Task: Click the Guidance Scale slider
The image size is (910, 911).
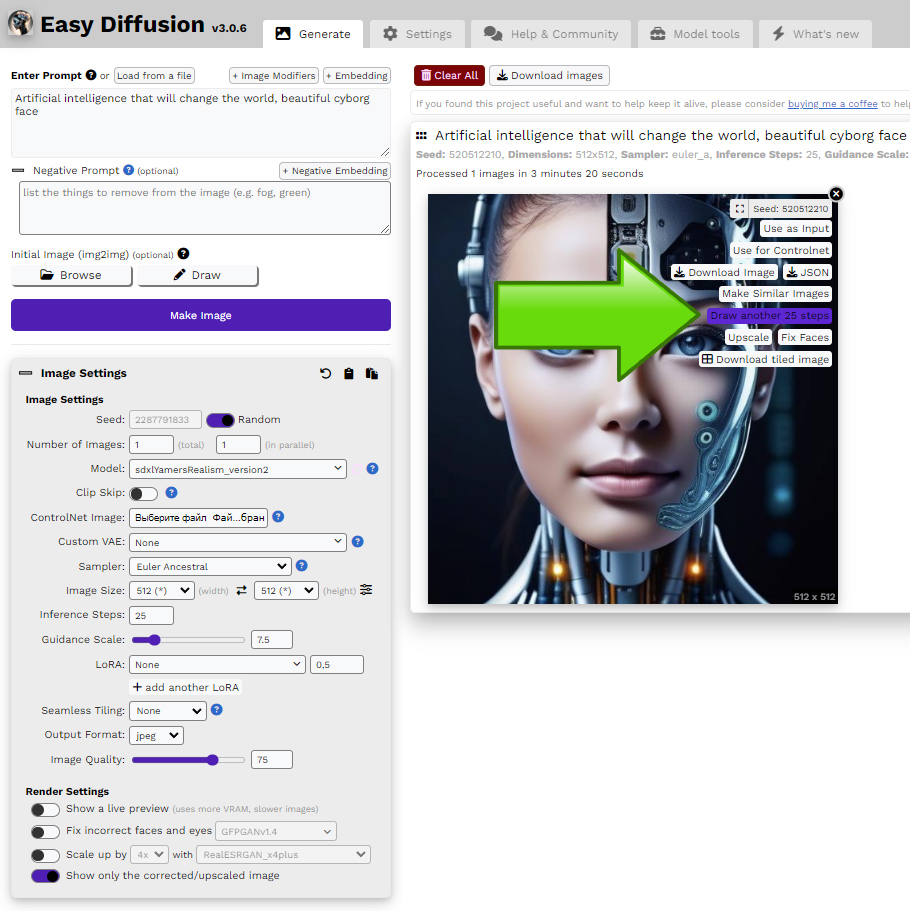Action: click(x=188, y=640)
